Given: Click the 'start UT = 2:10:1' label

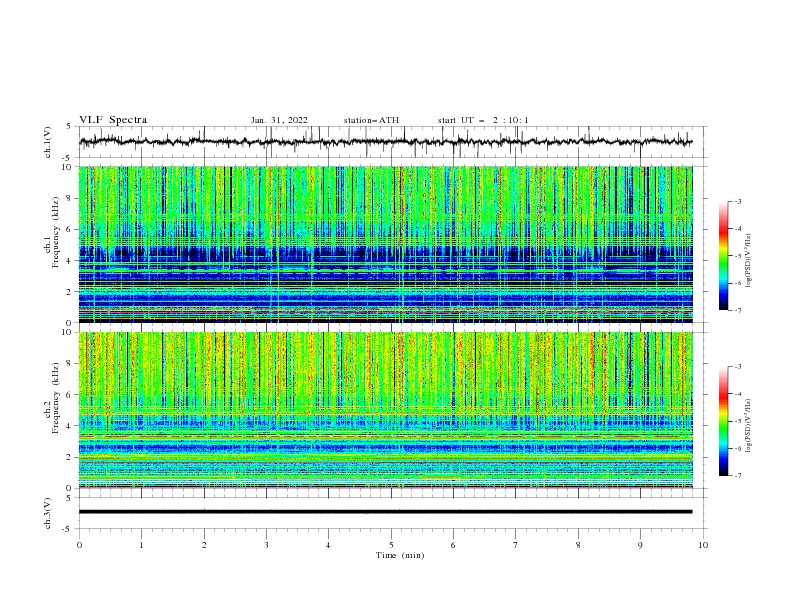Looking at the screenshot, I should click(x=482, y=120).
